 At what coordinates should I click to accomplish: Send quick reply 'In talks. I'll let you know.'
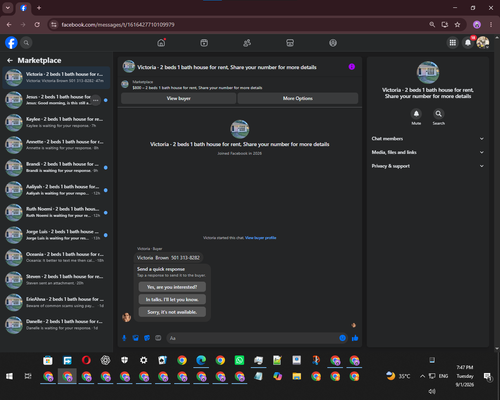(x=172, y=299)
